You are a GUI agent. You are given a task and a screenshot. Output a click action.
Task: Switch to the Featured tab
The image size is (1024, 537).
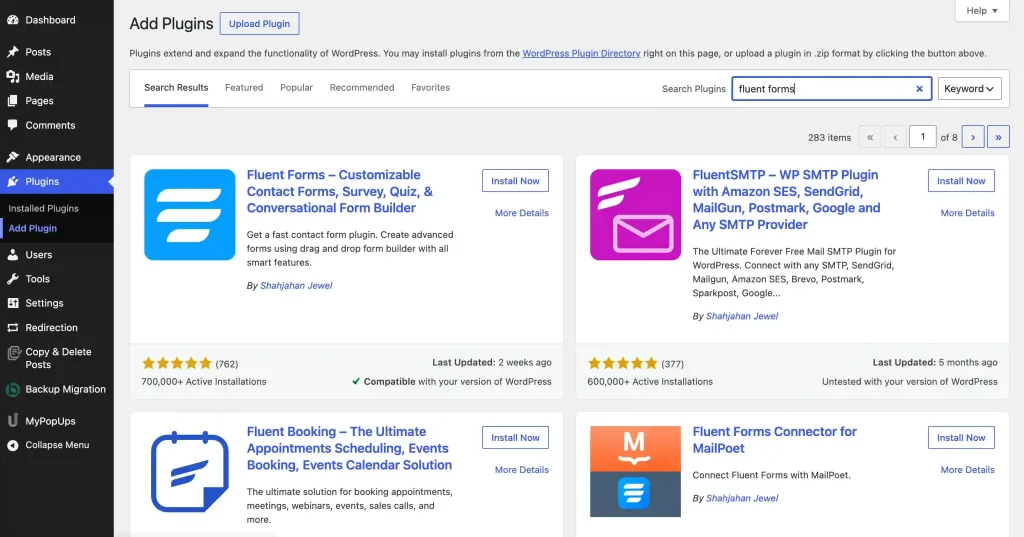[x=244, y=88]
